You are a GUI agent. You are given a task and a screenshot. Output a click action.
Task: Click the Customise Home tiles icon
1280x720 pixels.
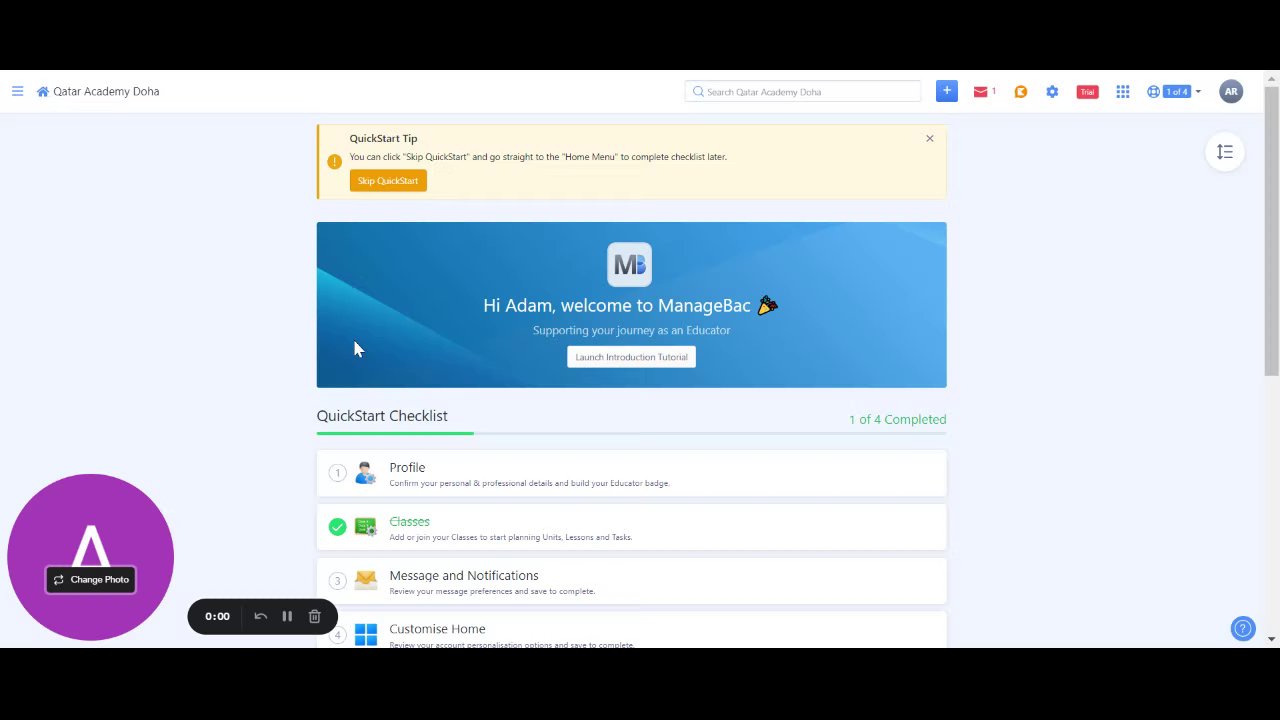pyautogui.click(x=366, y=634)
